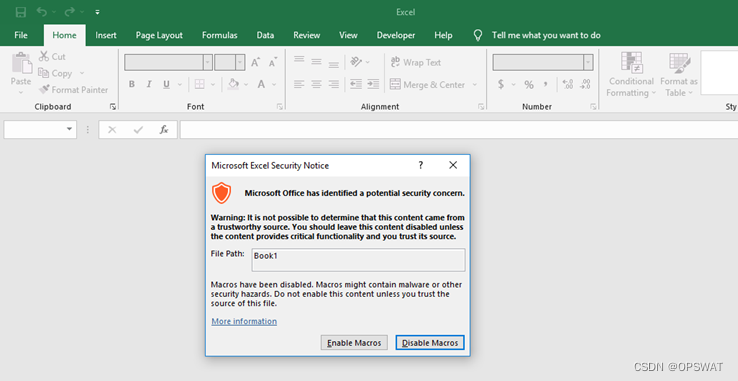Open the Font dialog launcher
Image resolution: width=738 pixels, height=381 pixels.
tap(280, 107)
